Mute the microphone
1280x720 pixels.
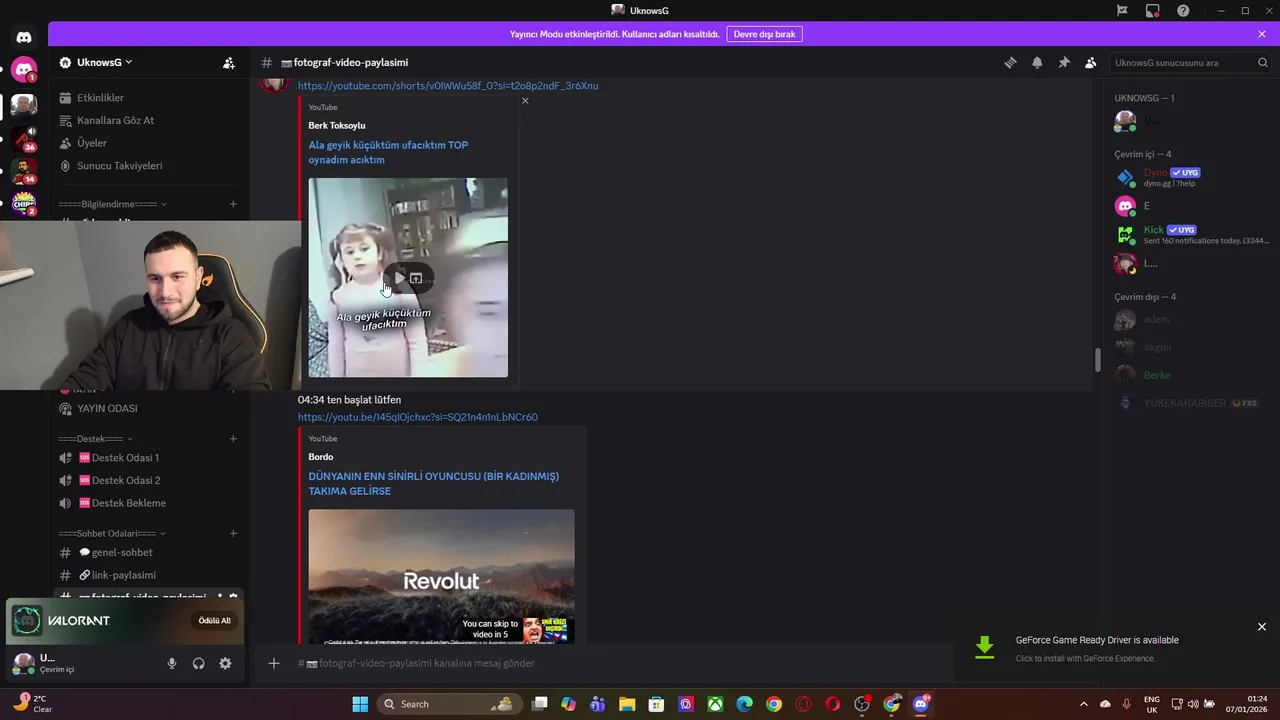(x=172, y=663)
